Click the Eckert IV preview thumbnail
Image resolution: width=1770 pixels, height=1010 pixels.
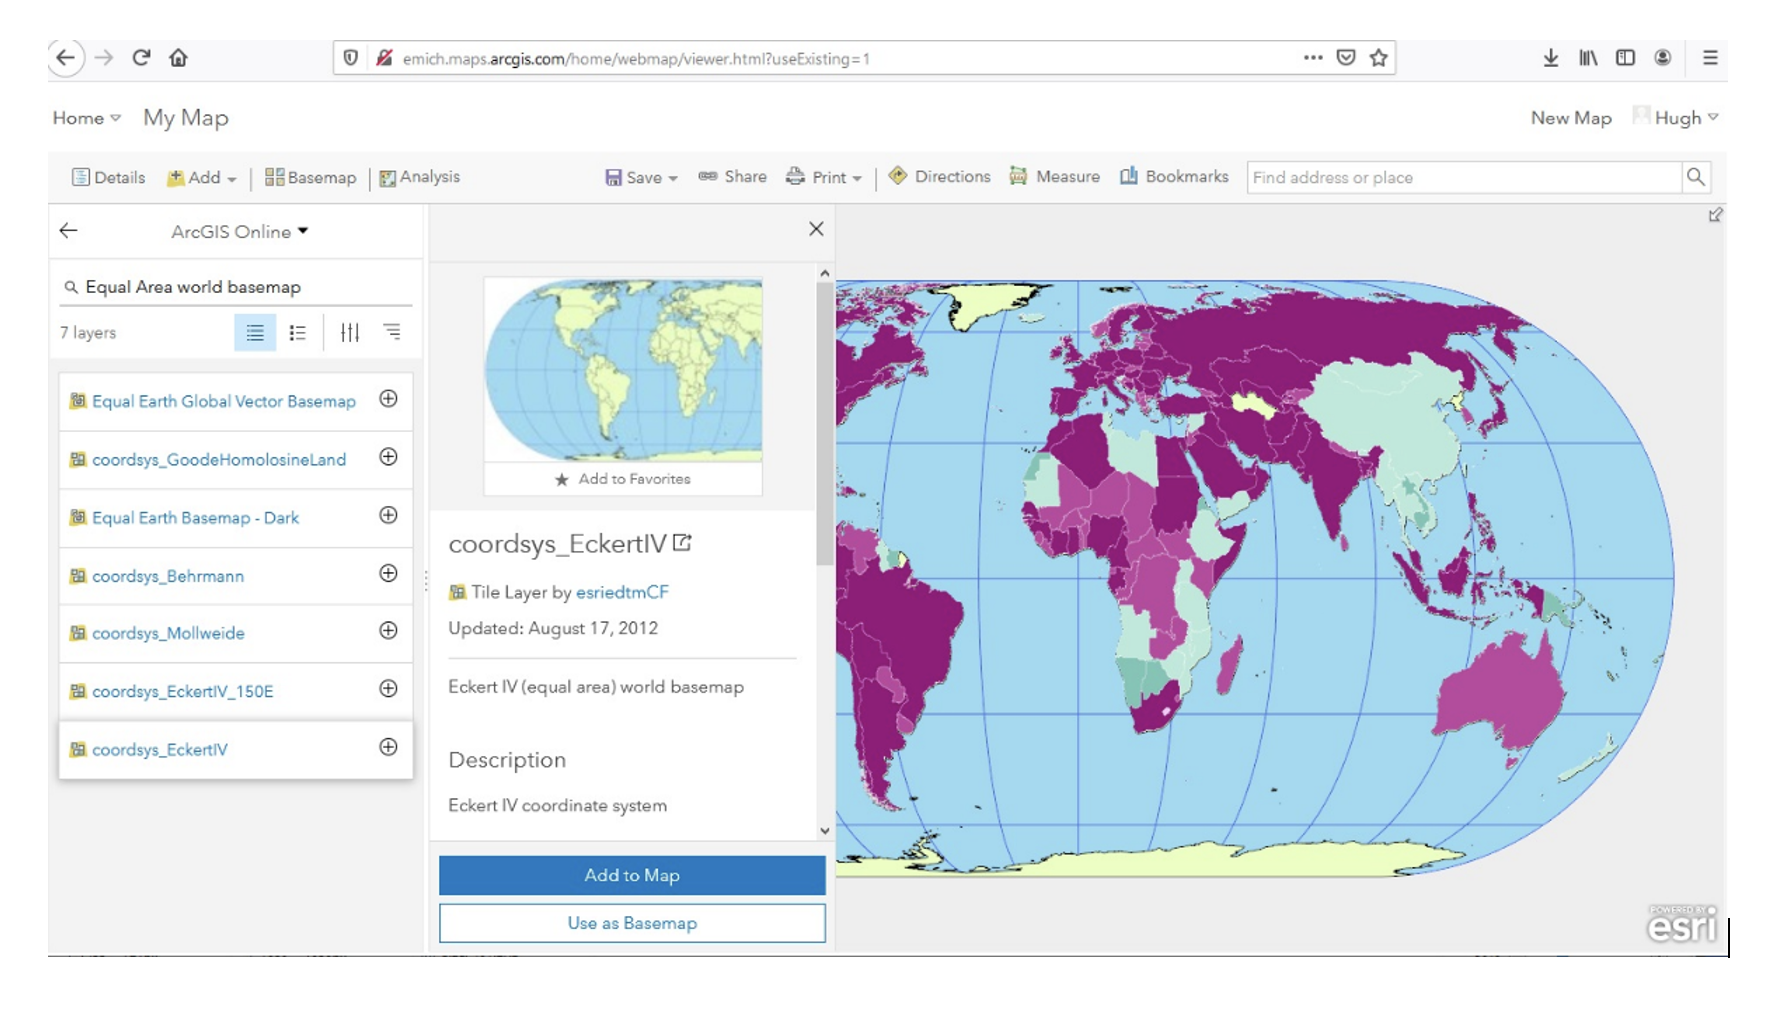coord(623,370)
